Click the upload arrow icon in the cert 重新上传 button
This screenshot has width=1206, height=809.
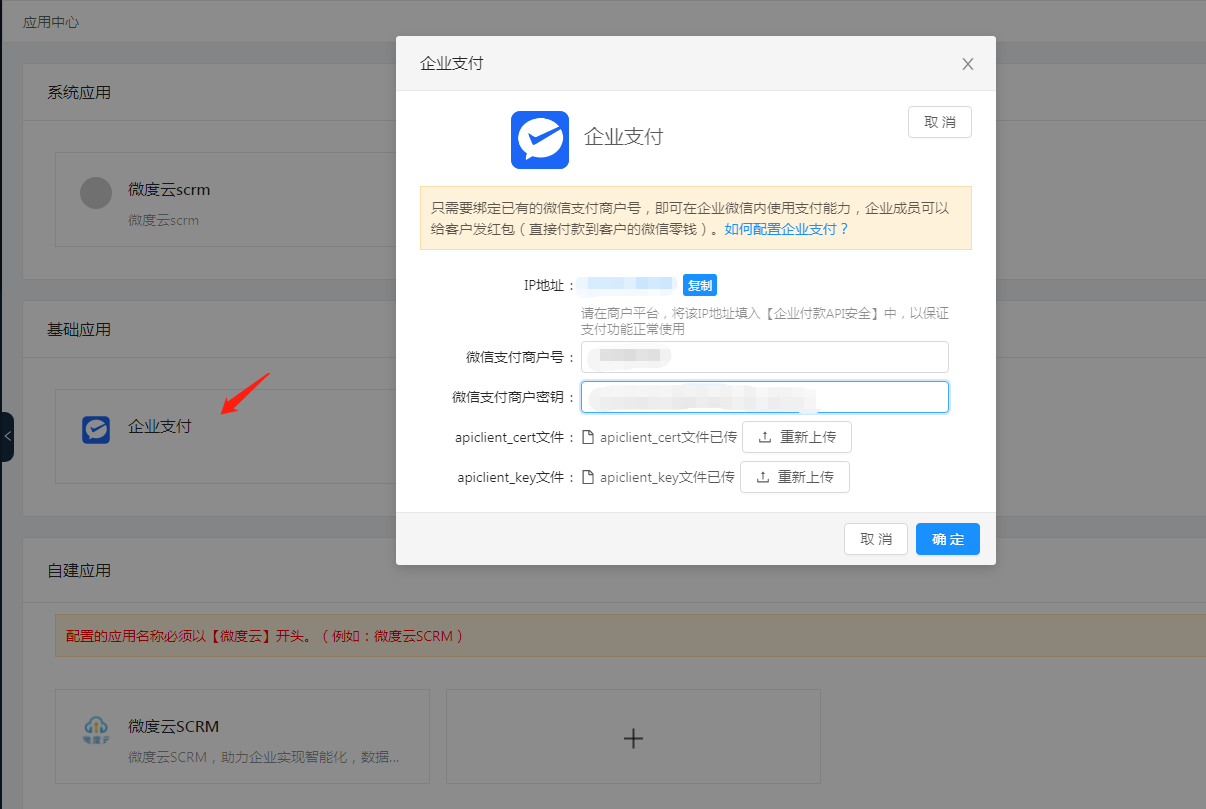pos(765,437)
